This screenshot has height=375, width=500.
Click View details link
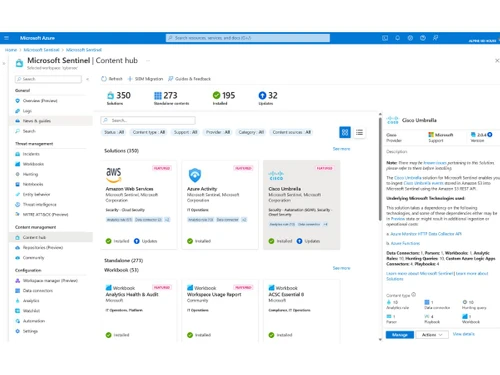click(x=463, y=334)
